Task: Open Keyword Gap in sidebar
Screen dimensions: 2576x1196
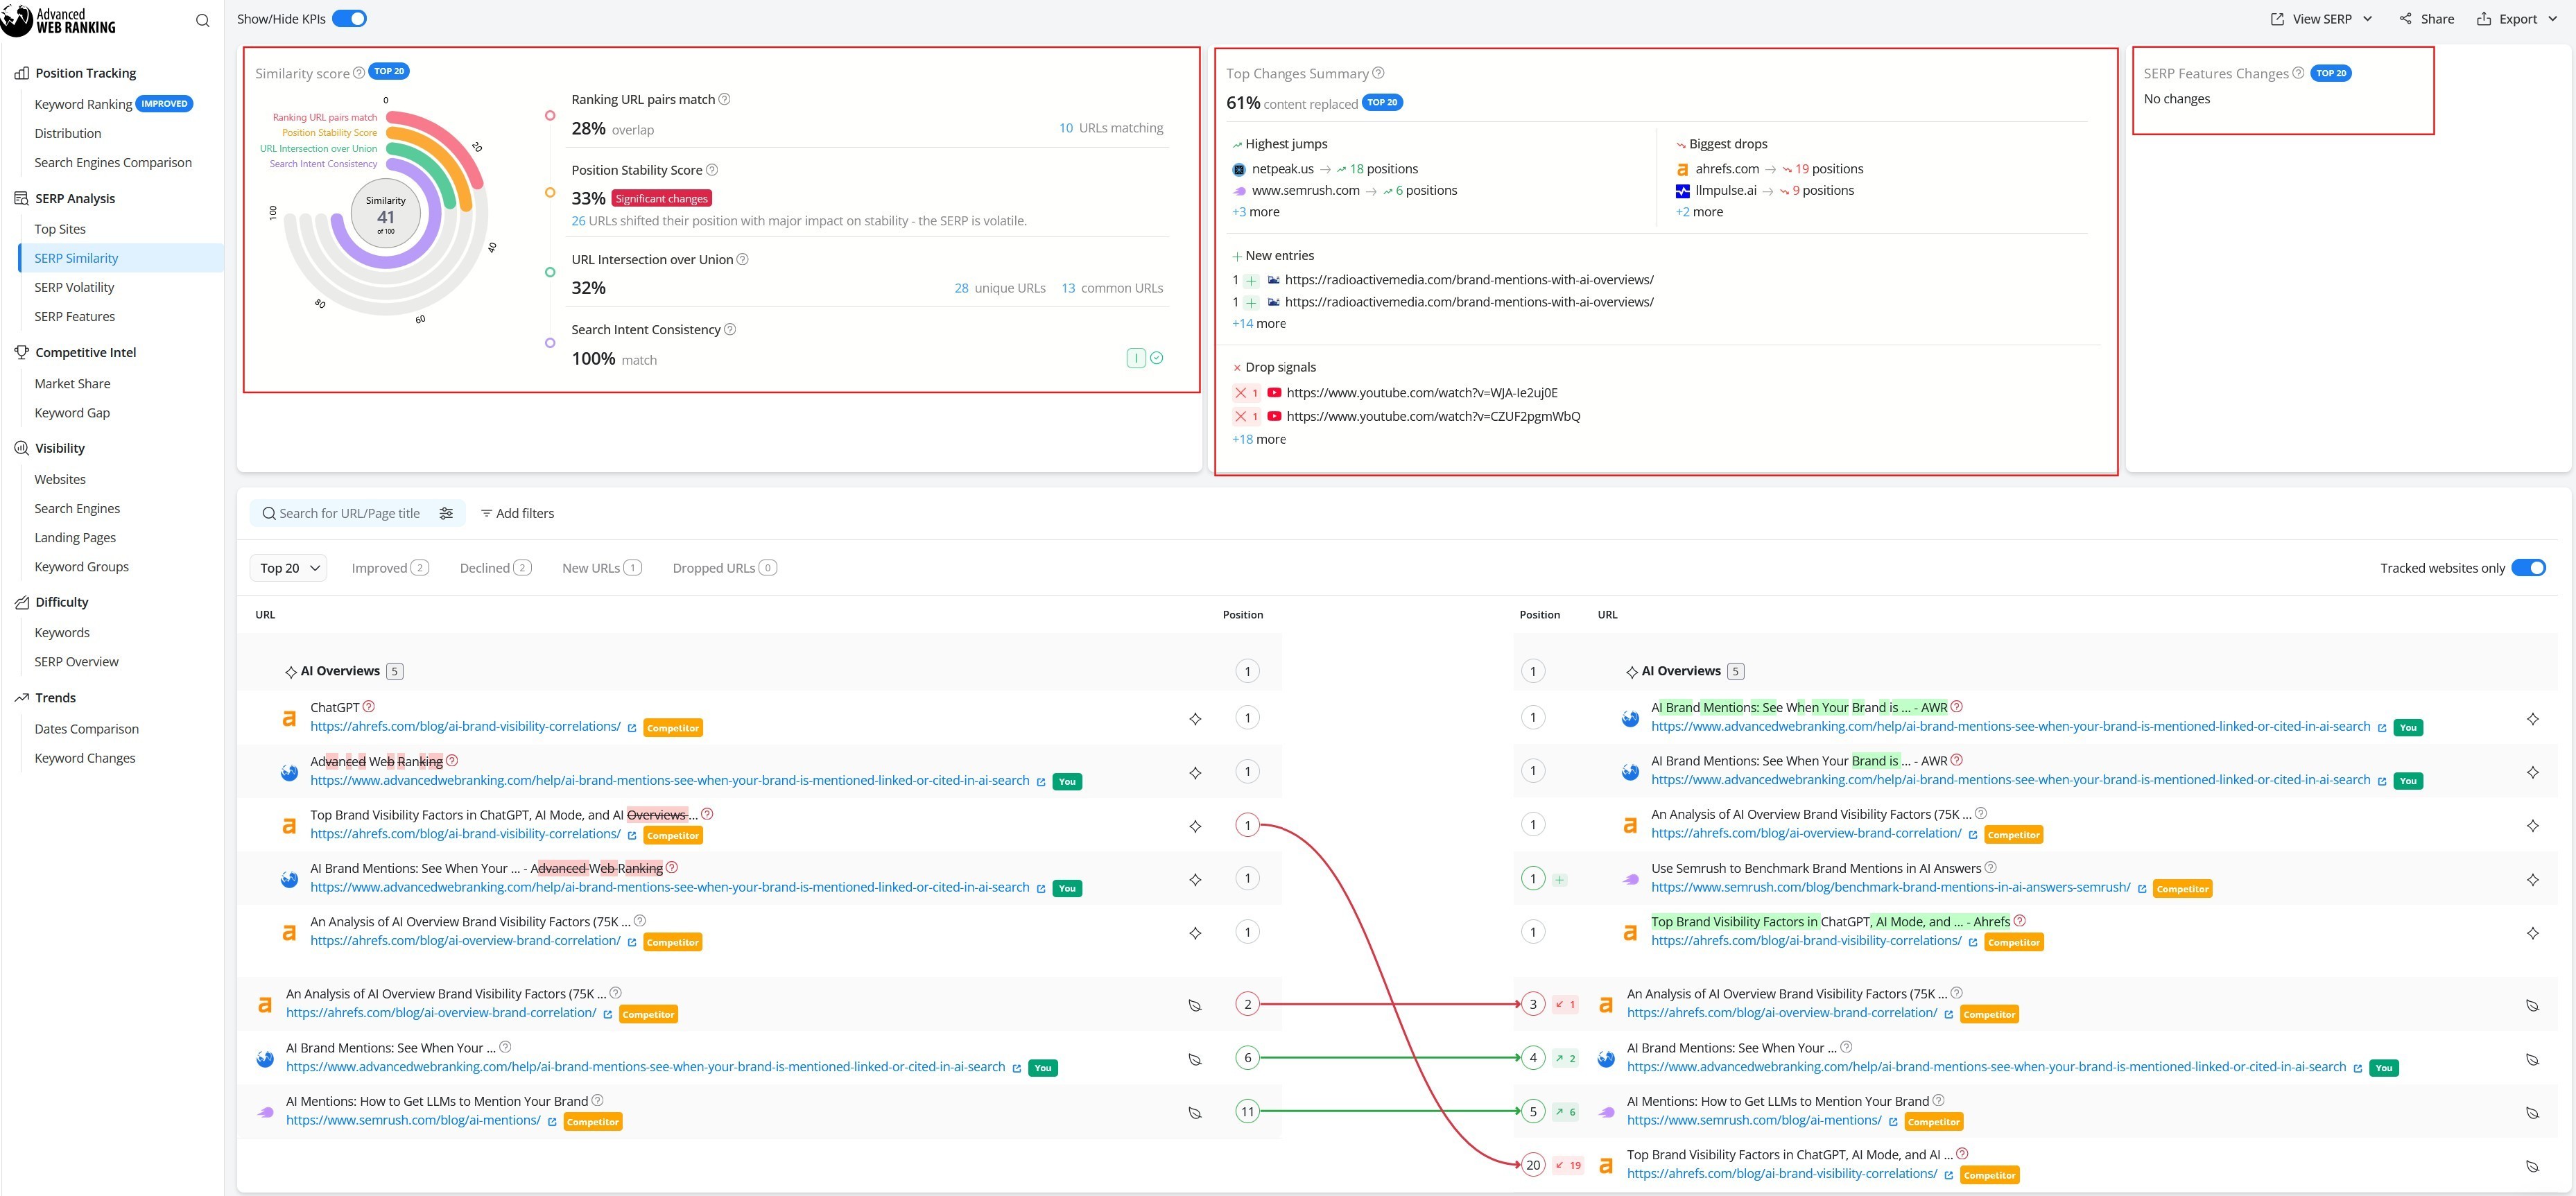Action: coord(72,412)
